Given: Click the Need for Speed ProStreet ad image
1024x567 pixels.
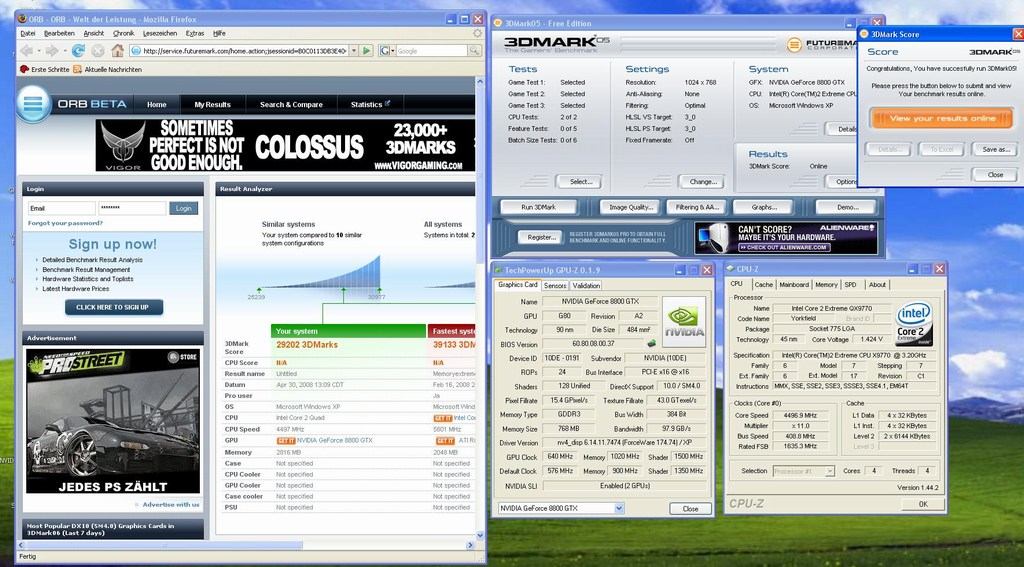Looking at the screenshot, I should [113, 421].
